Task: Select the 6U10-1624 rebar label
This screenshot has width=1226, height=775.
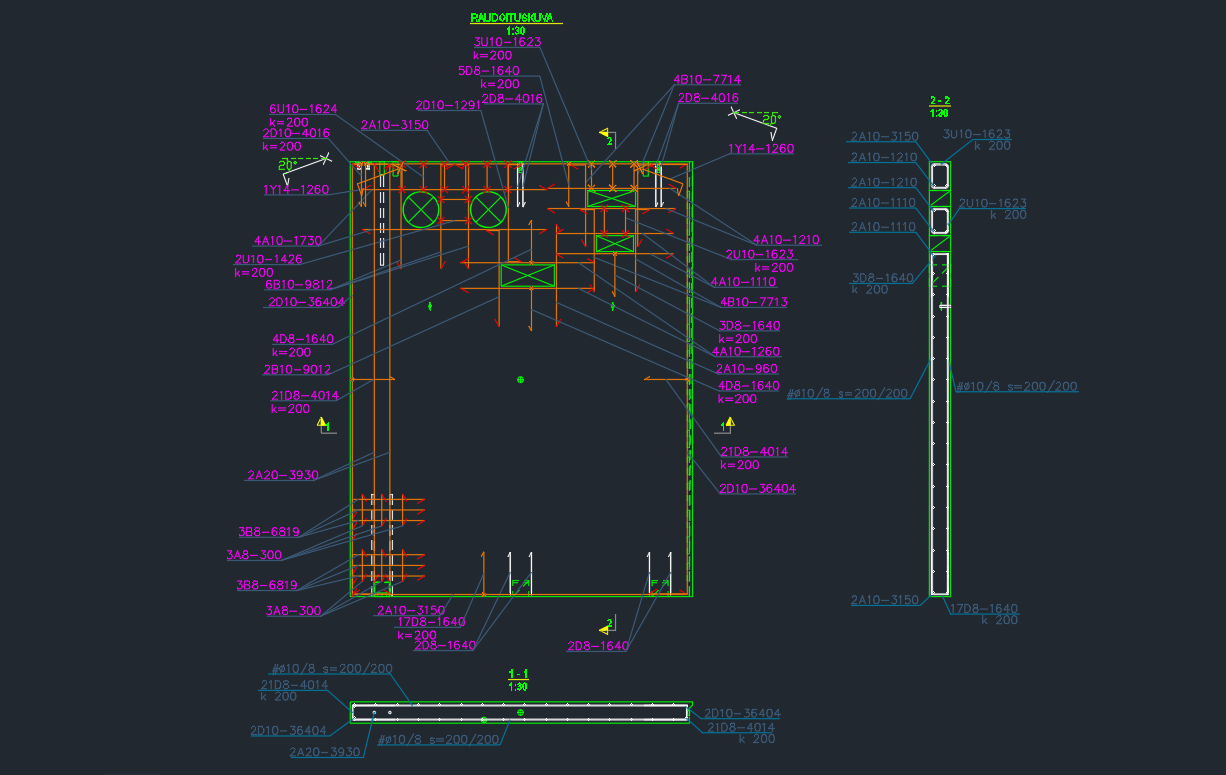Action: (x=303, y=109)
